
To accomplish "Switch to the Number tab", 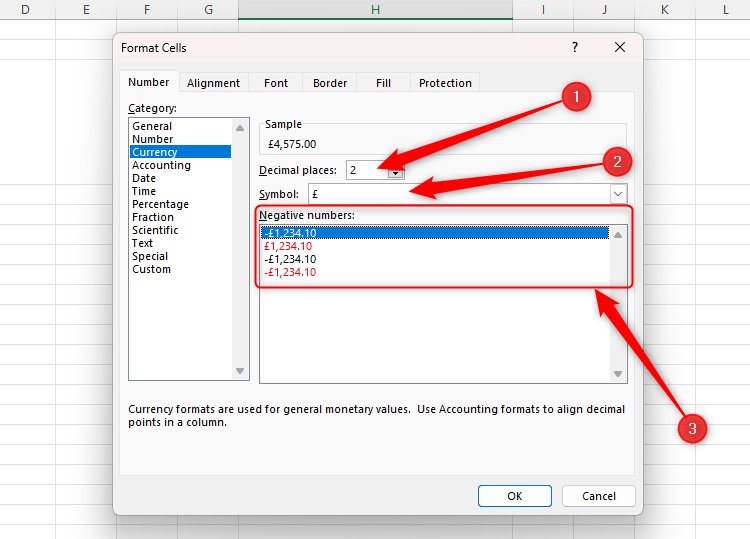I will click(x=149, y=82).
